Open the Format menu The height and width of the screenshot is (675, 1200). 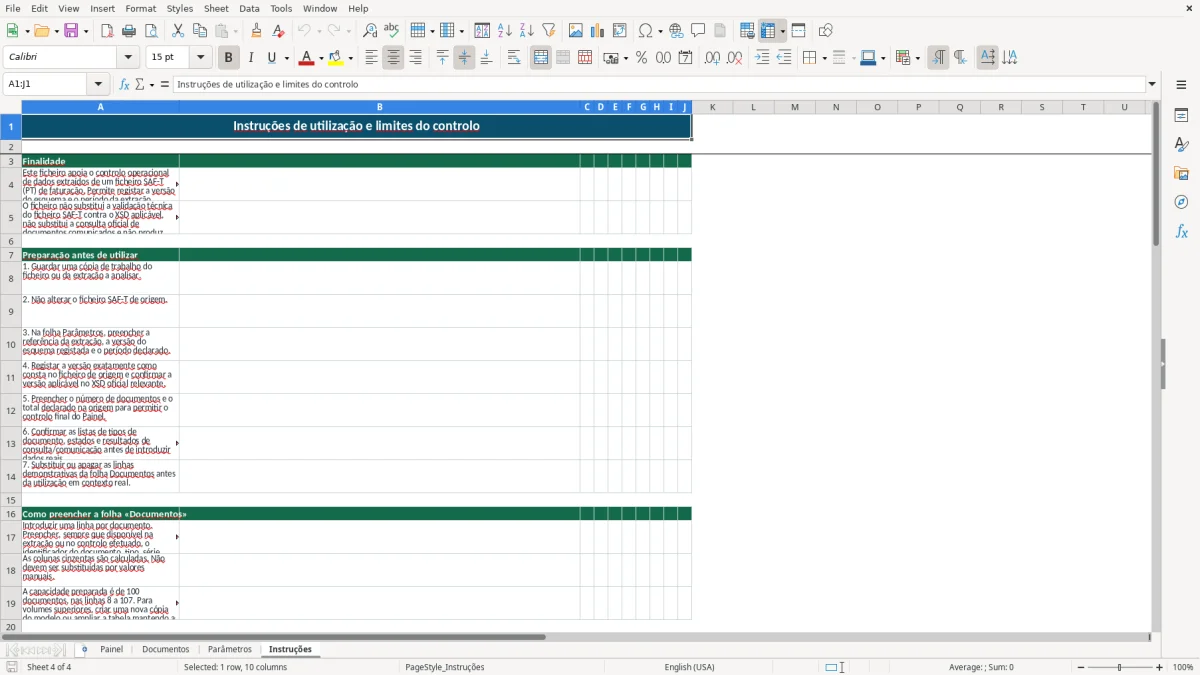point(140,8)
